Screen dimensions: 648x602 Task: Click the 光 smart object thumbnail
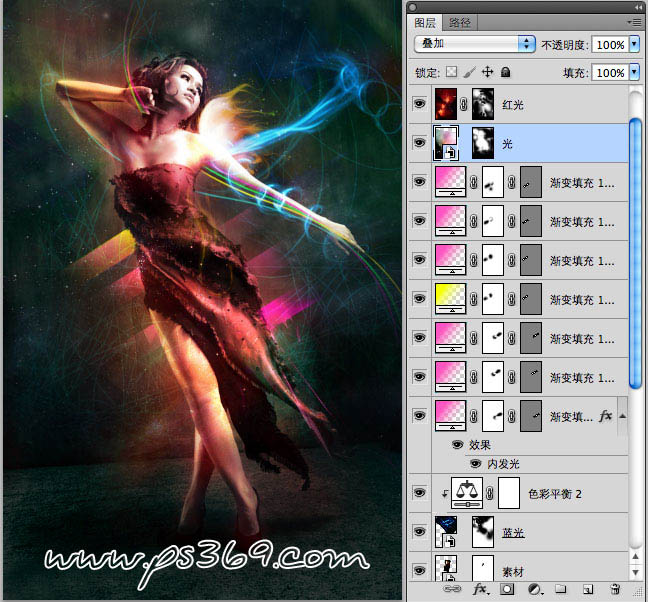446,143
